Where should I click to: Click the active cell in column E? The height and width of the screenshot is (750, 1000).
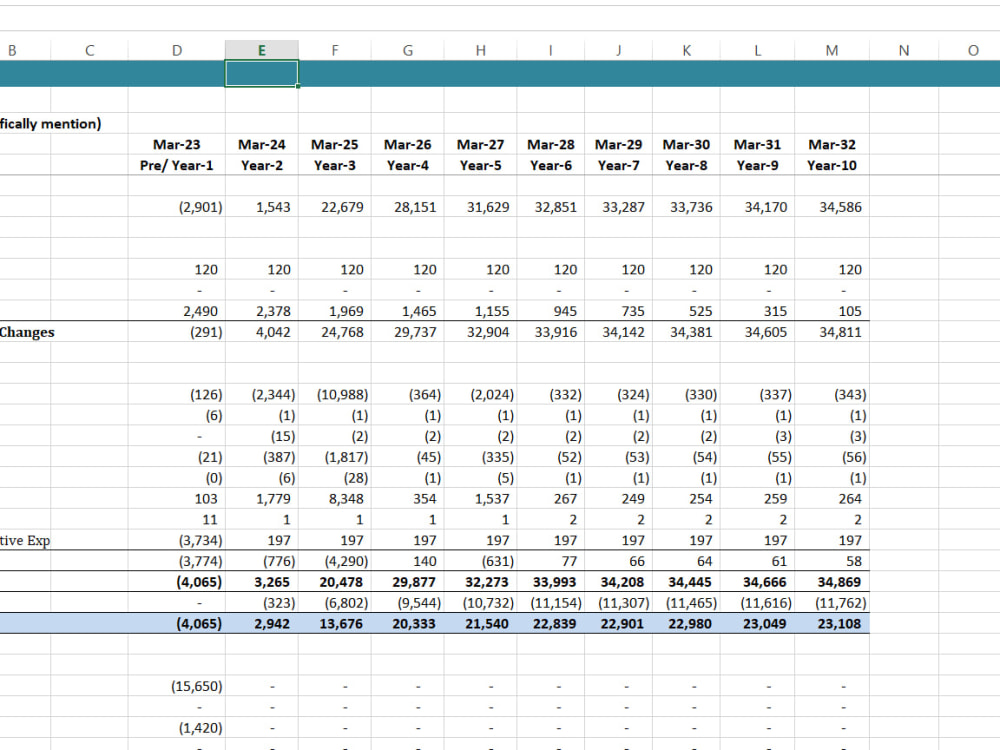261,73
